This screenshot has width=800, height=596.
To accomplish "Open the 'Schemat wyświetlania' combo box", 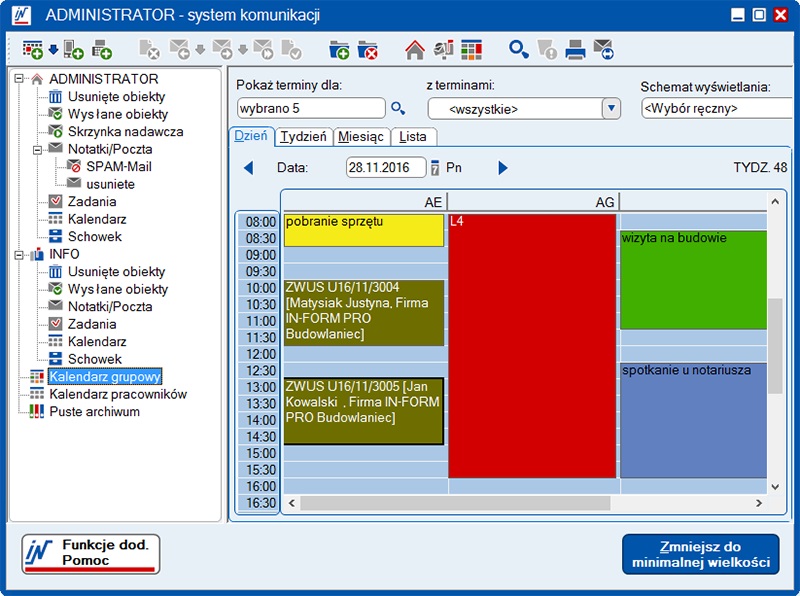I will (x=719, y=108).
